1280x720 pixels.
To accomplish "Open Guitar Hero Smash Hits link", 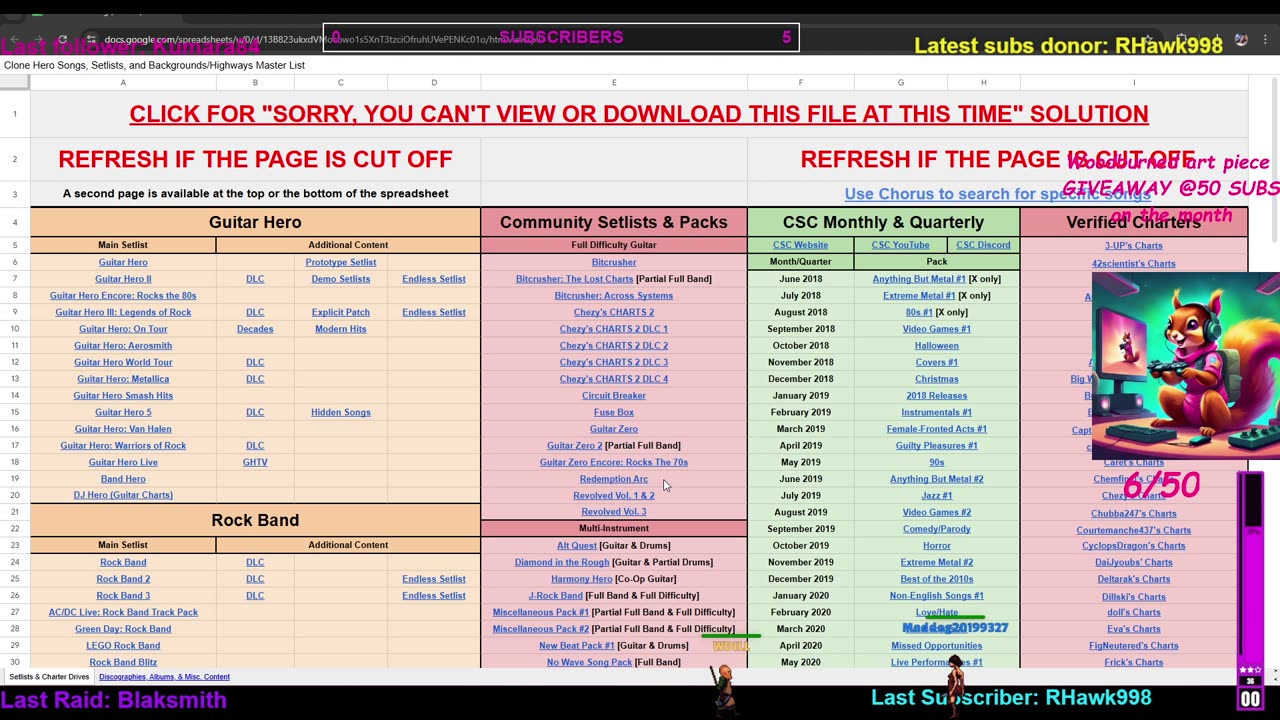I will (123, 396).
